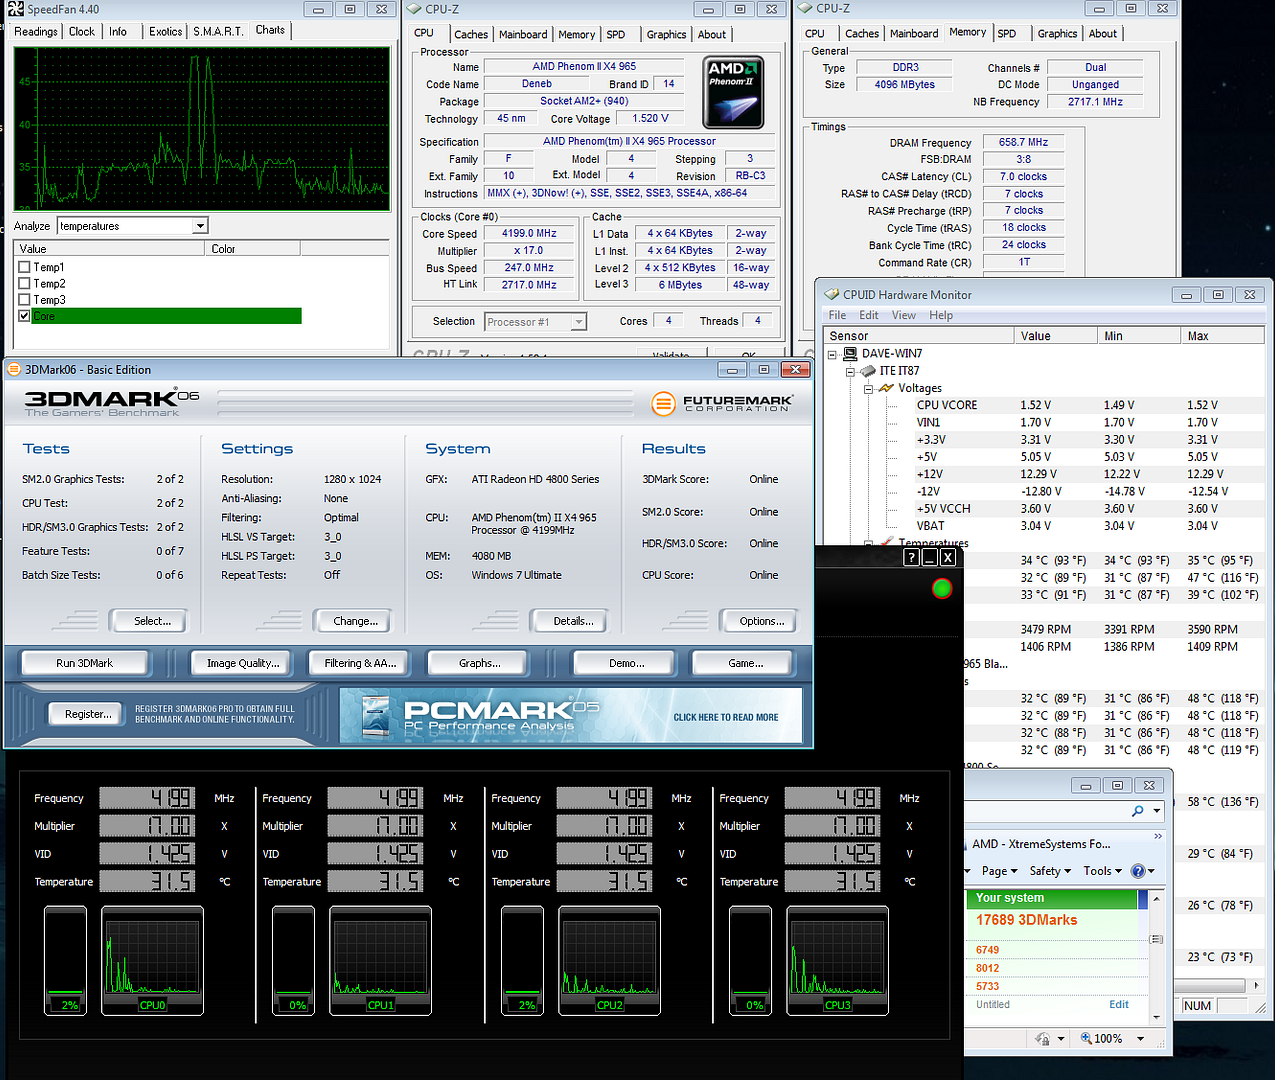Open the Analyze temperatures dropdown
The image size is (1275, 1080).
coord(200,226)
